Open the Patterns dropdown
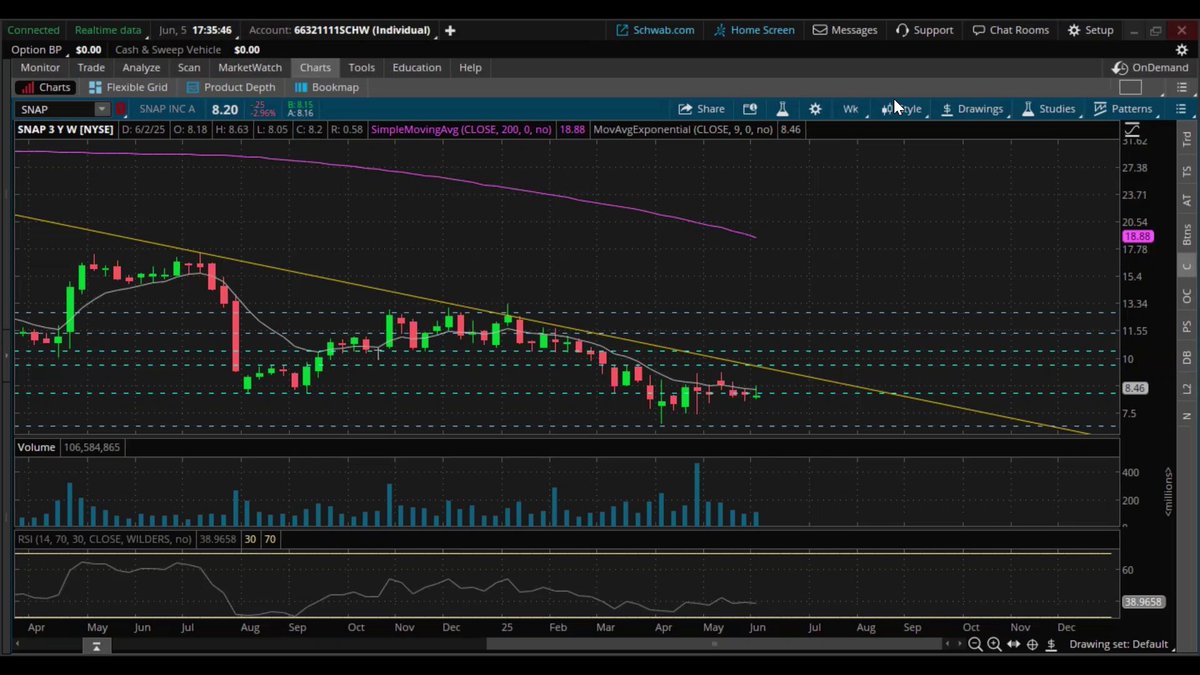 (1123, 109)
